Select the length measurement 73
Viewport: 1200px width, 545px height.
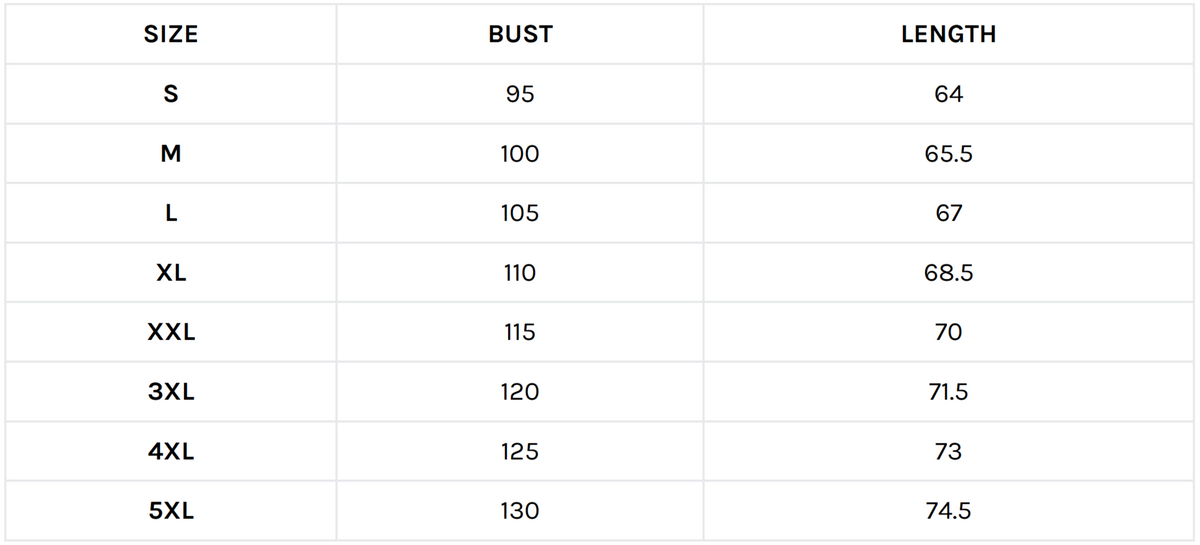click(x=948, y=452)
